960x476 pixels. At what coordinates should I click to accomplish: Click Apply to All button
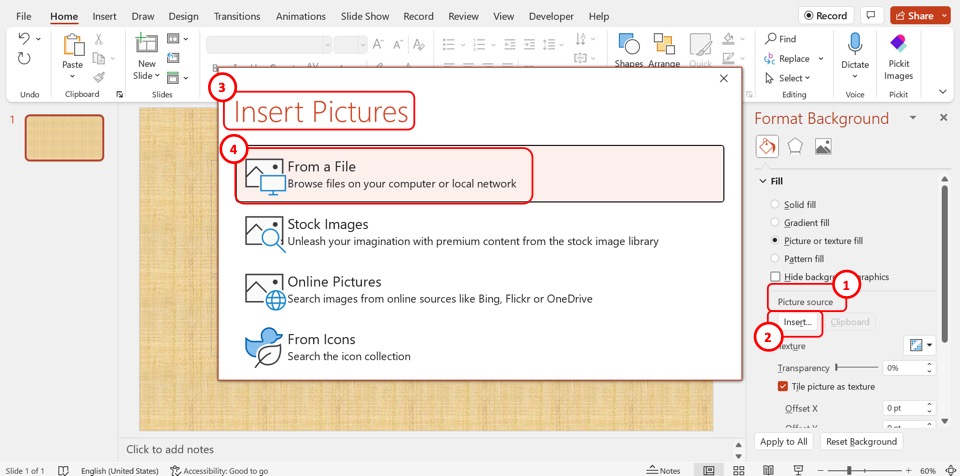coord(784,441)
